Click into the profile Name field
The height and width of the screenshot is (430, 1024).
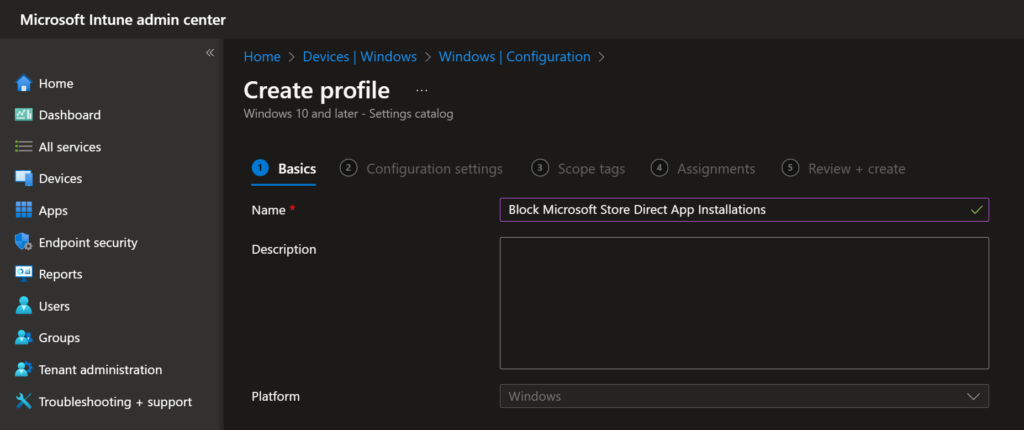[744, 210]
